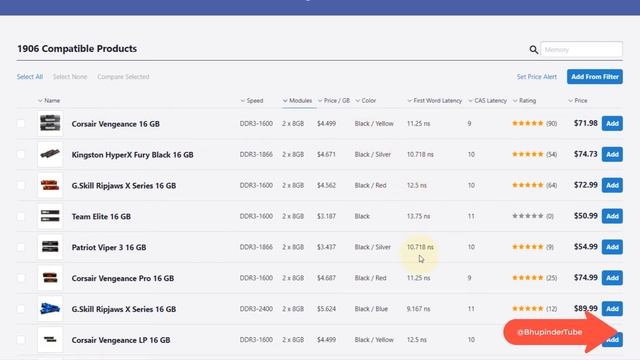Open Corsair Vengeance 16 GB product name
The height and width of the screenshot is (360, 640).
coord(116,124)
